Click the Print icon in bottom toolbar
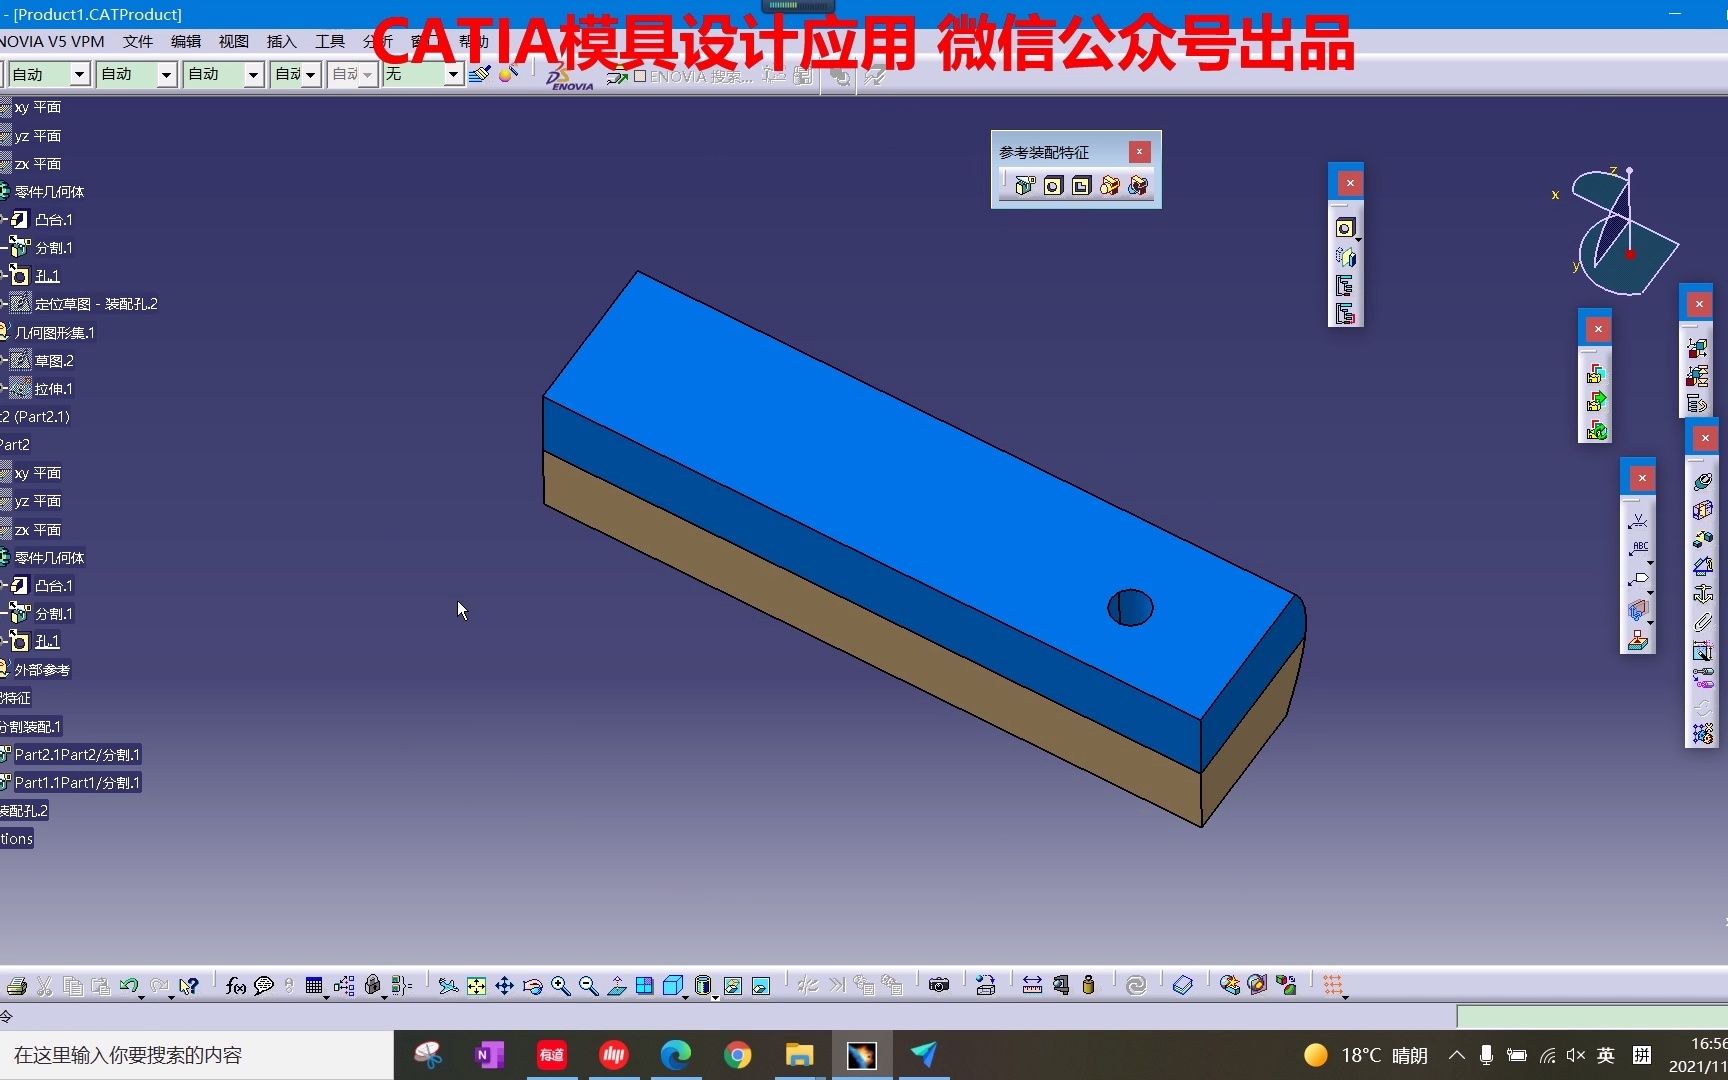 coord(16,986)
